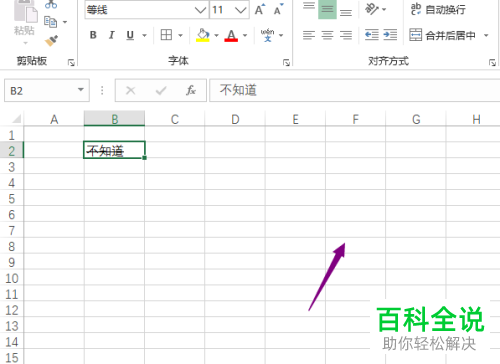Click the text orientation icon
This screenshot has height=364, width=500.
372,9
